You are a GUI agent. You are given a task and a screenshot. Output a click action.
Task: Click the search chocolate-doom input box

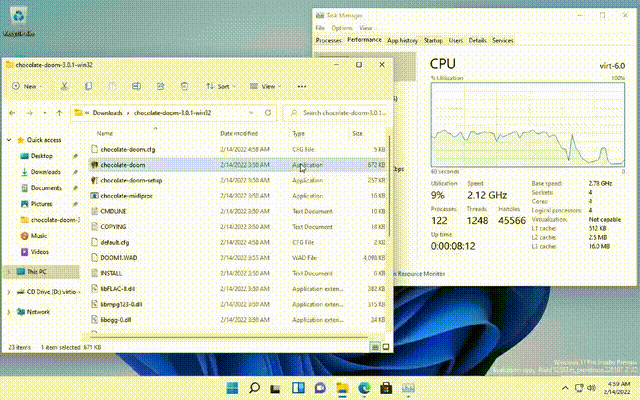tap(335, 113)
